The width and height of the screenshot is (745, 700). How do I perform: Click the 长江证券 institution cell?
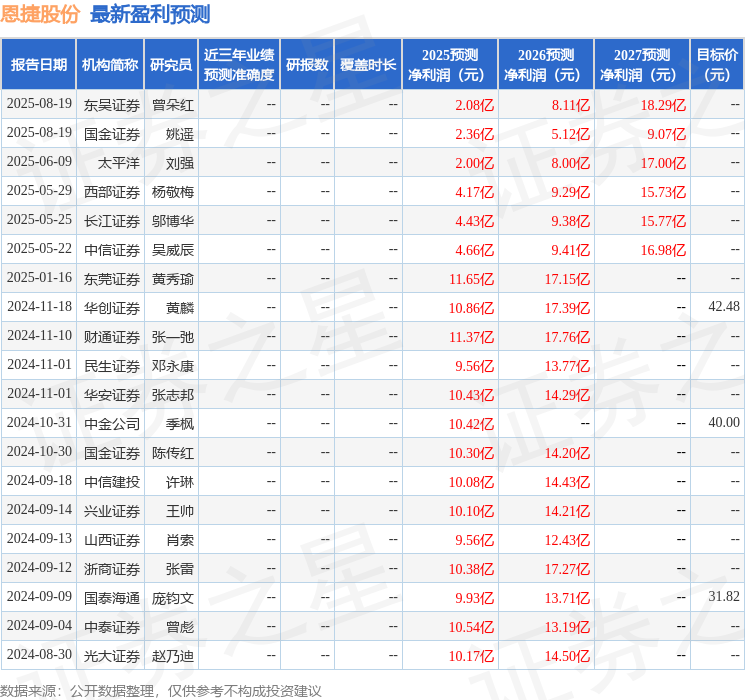click(x=112, y=221)
